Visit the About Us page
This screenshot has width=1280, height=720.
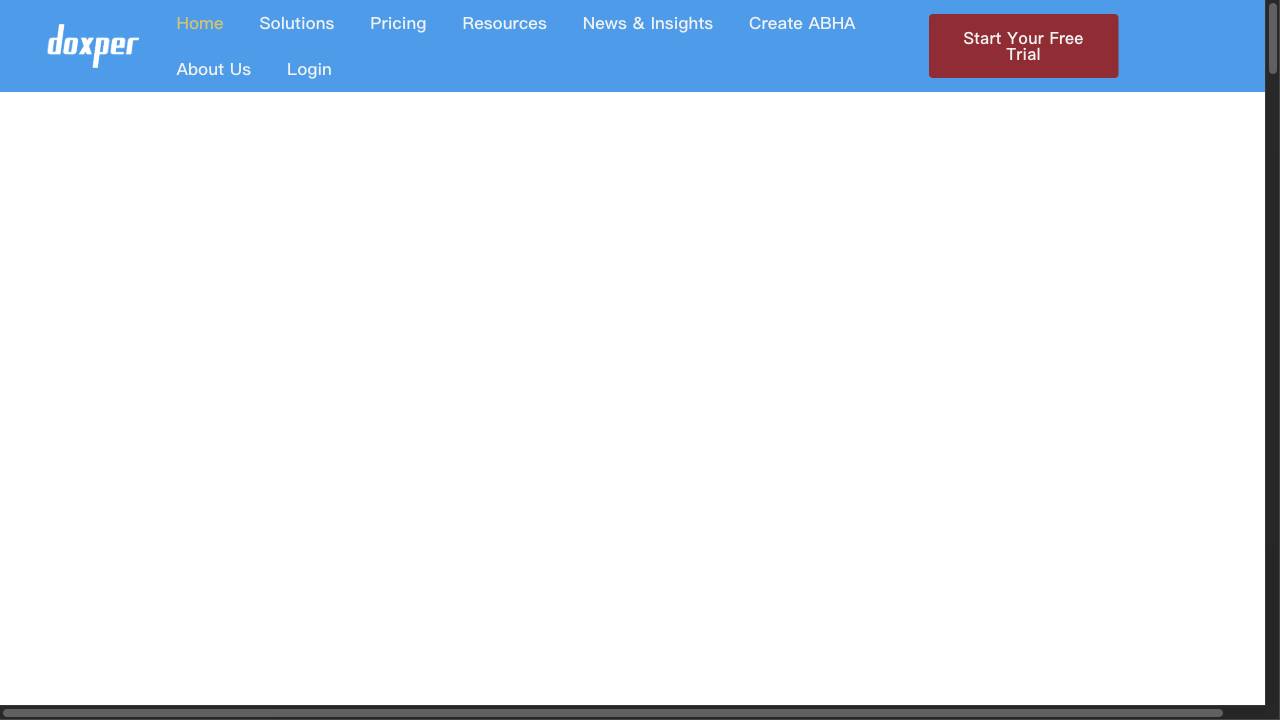tap(214, 69)
